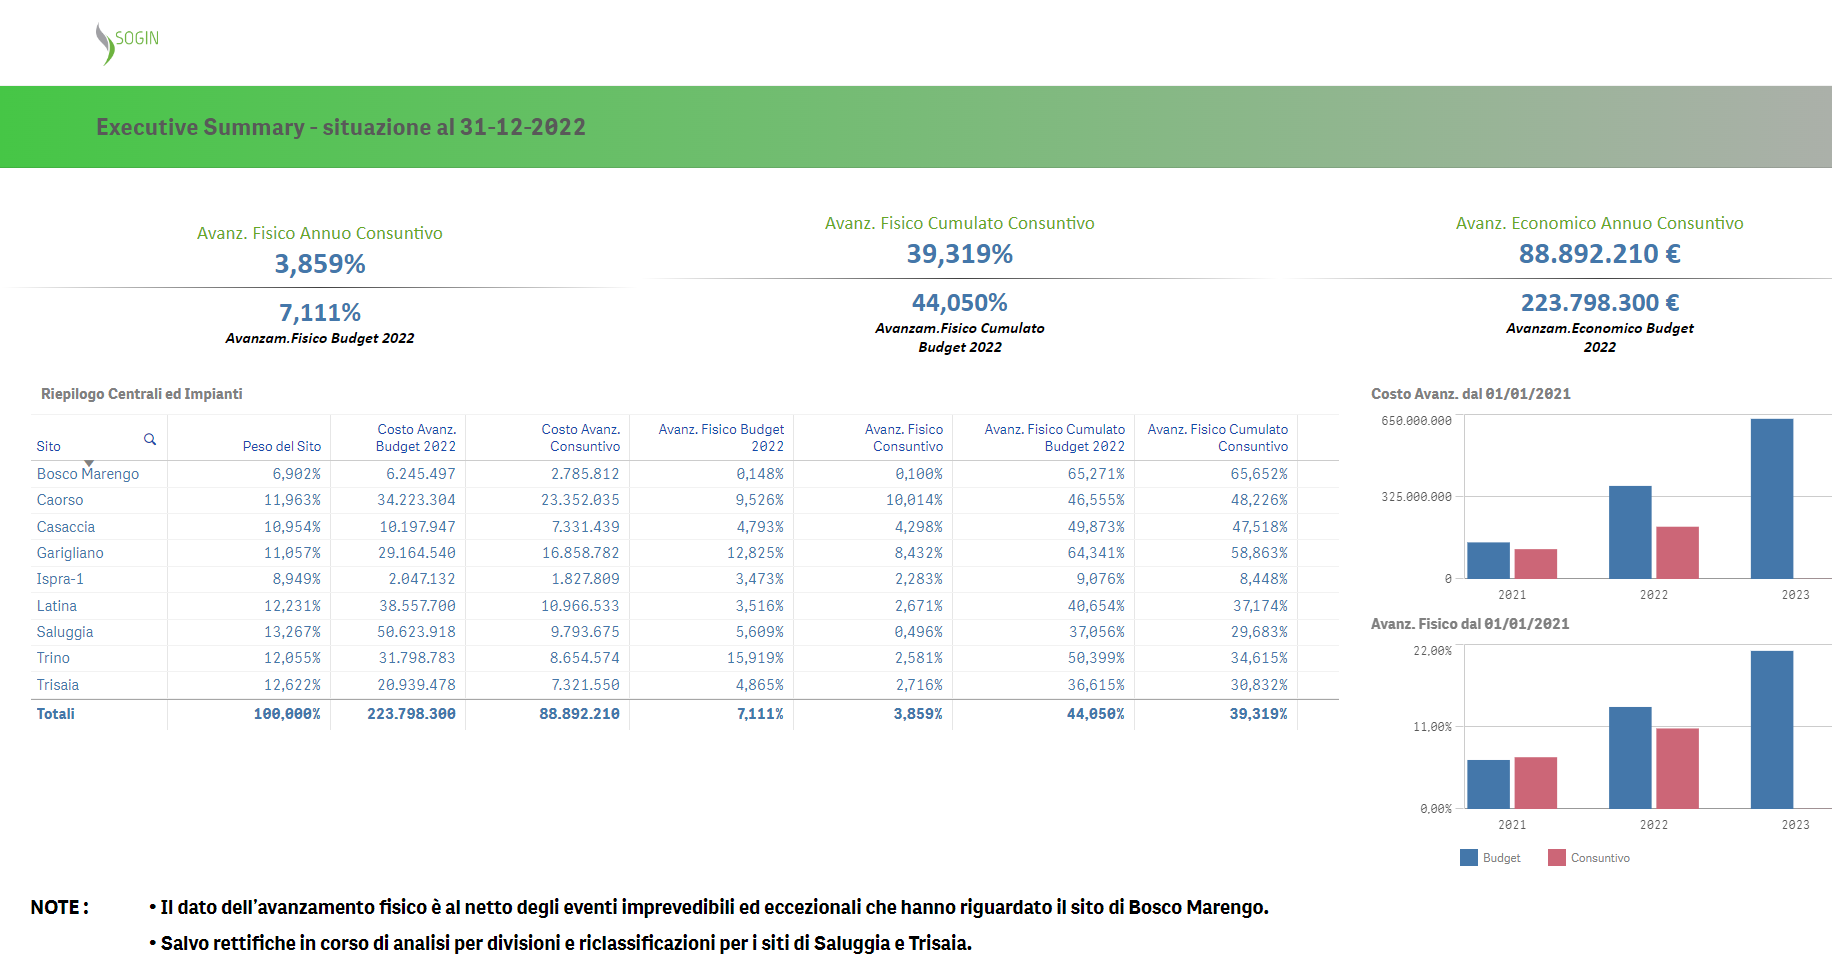Sort by Peso del Sito column header
Image resolution: width=1832 pixels, height=977 pixels.
pos(281,446)
